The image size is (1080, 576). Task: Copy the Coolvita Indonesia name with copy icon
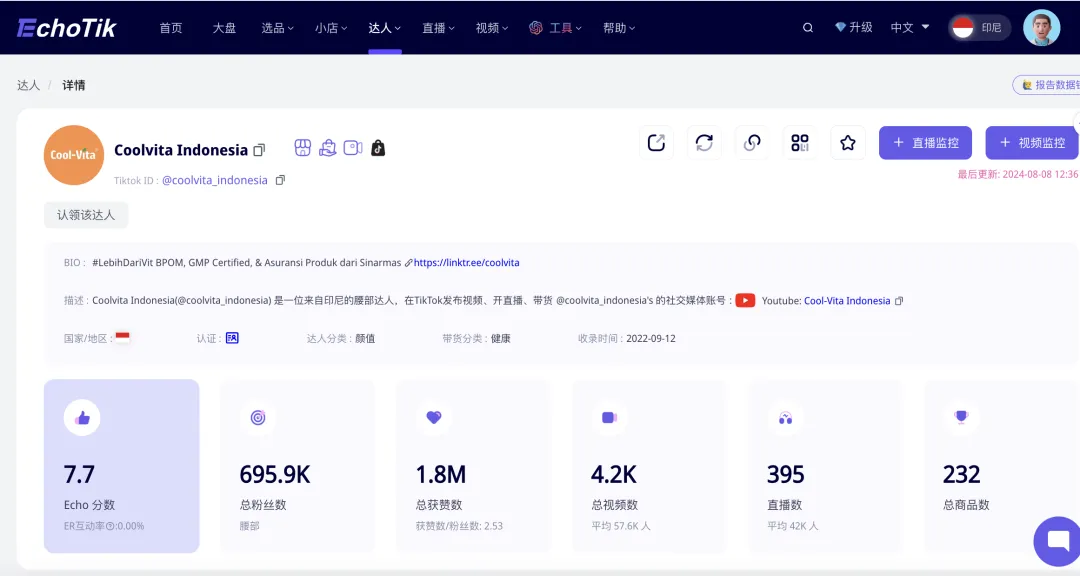point(260,150)
